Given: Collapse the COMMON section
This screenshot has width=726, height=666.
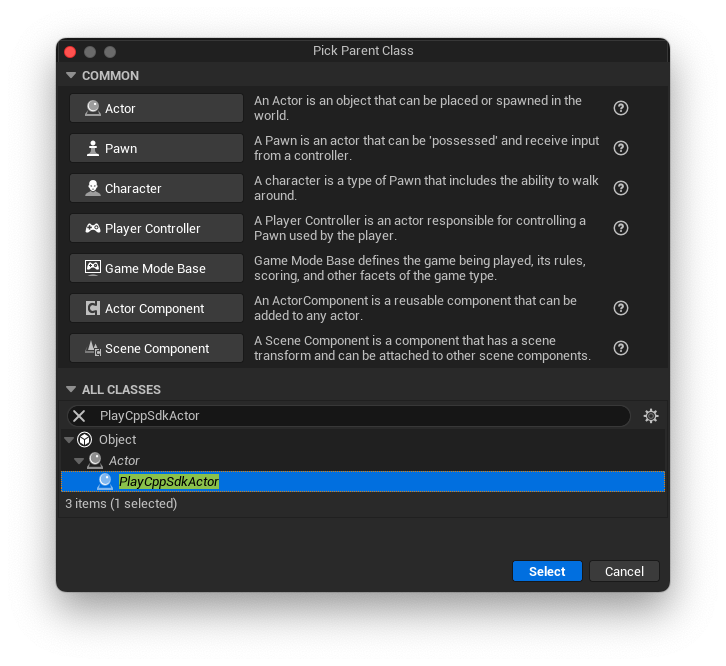Looking at the screenshot, I should pos(71,76).
